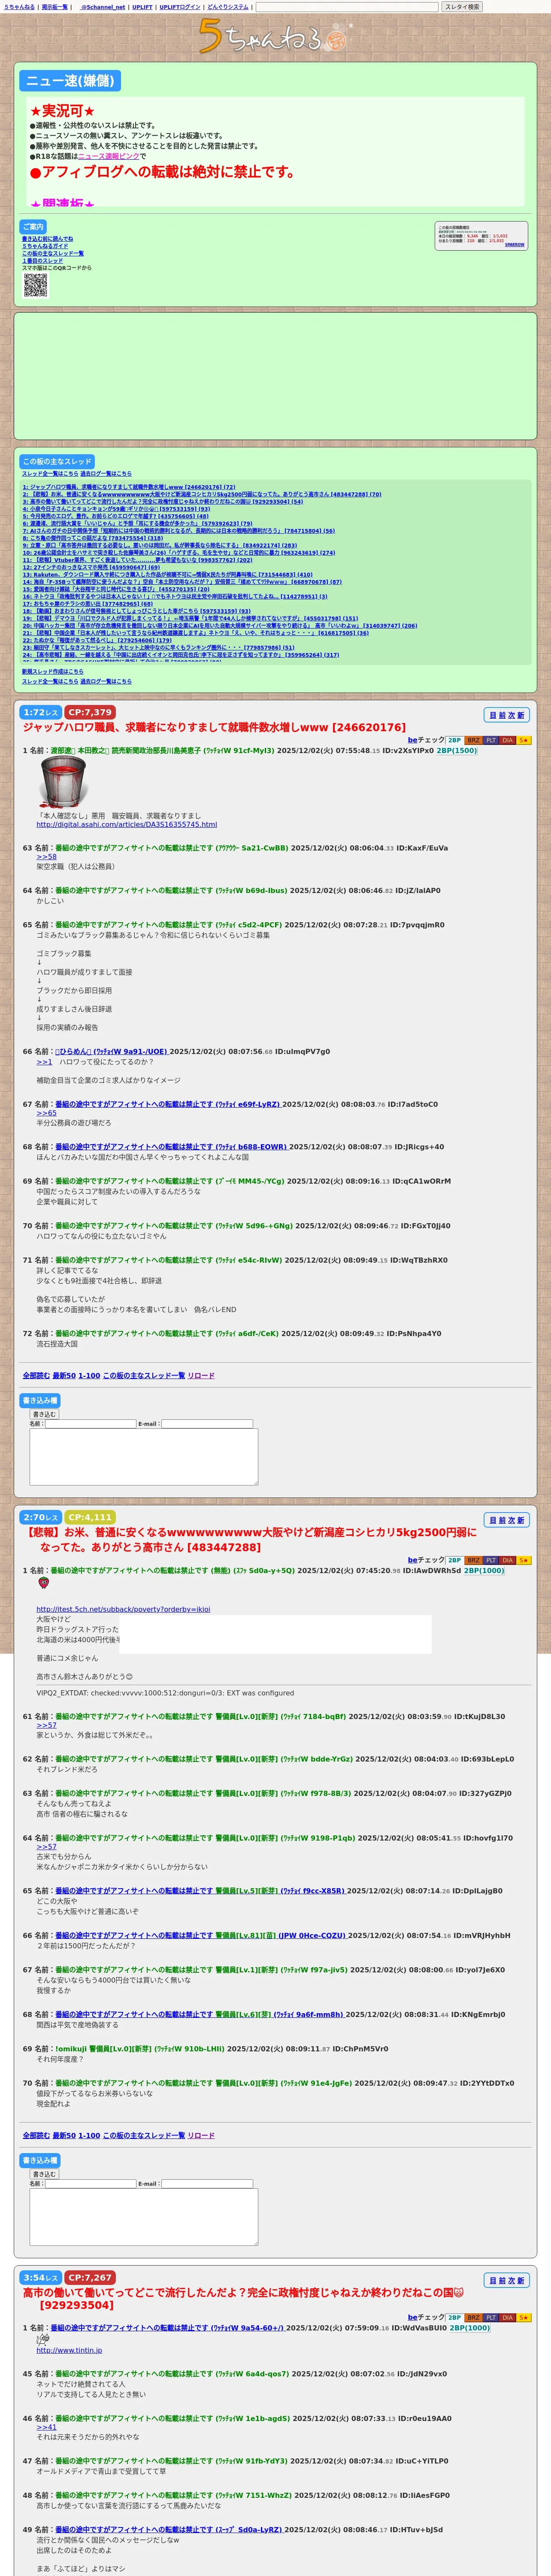This screenshot has height=2576, width=551.
Task: Click the CP:4,111 badge
Action: click(x=90, y=1517)
